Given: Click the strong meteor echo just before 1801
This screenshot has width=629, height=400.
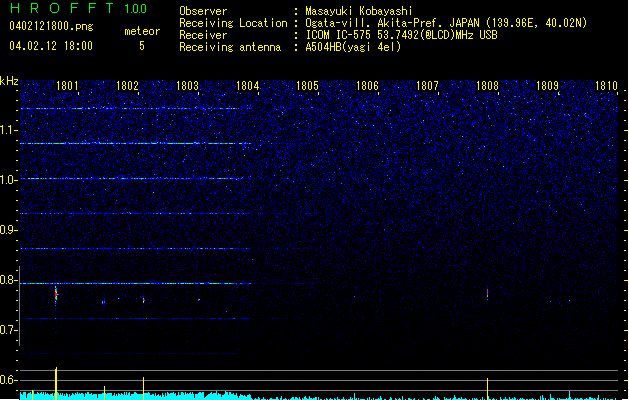Looking at the screenshot, I should (x=56, y=295).
